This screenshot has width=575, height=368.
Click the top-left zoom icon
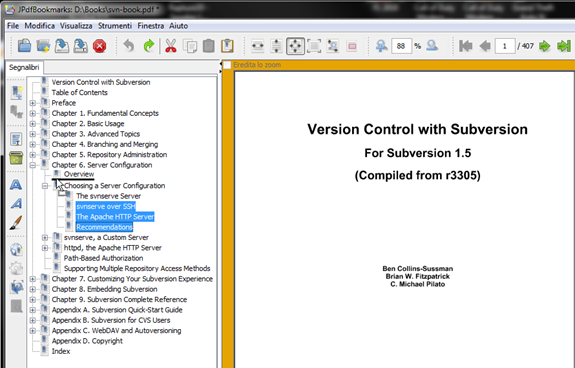(333, 46)
